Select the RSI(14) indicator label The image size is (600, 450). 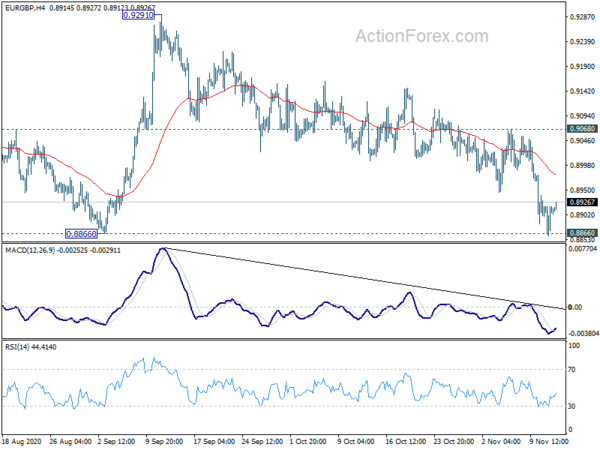[17, 347]
